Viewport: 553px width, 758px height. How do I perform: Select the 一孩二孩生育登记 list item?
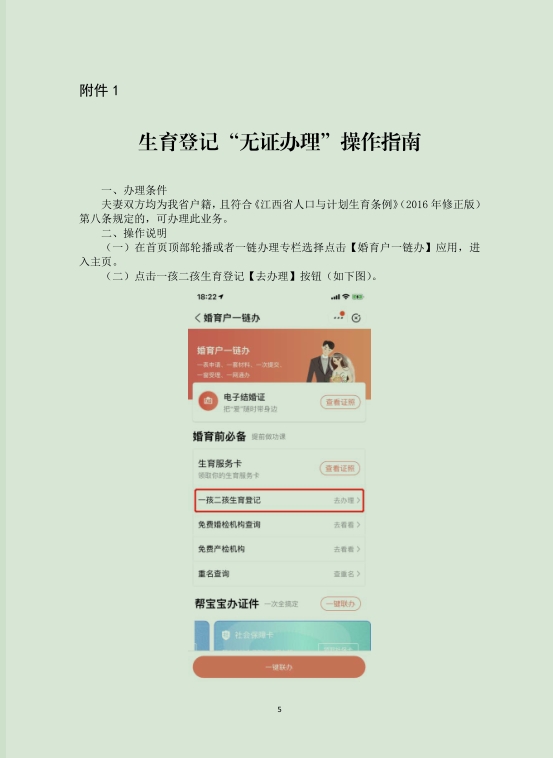click(x=279, y=500)
